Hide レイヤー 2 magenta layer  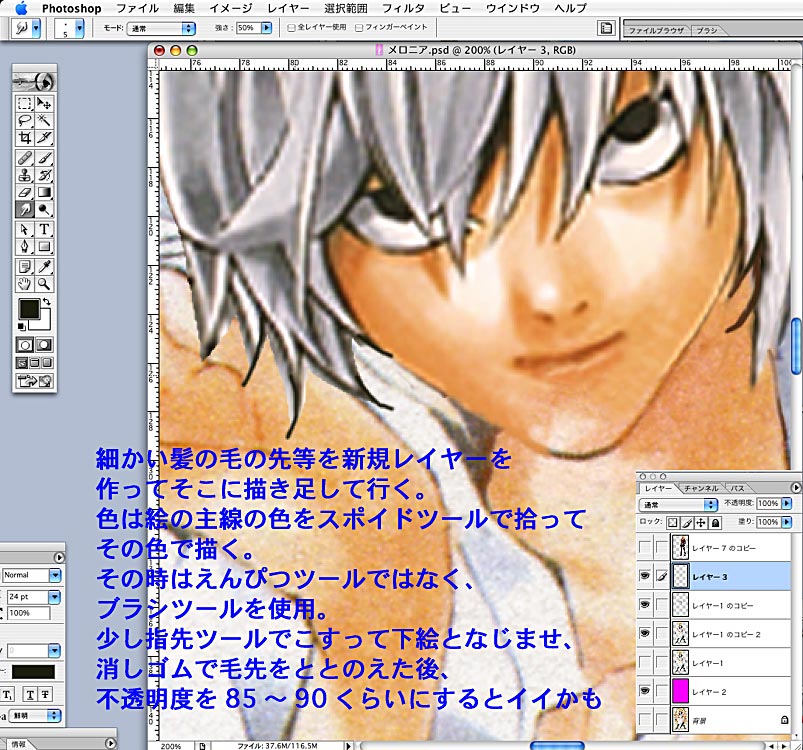[645, 691]
